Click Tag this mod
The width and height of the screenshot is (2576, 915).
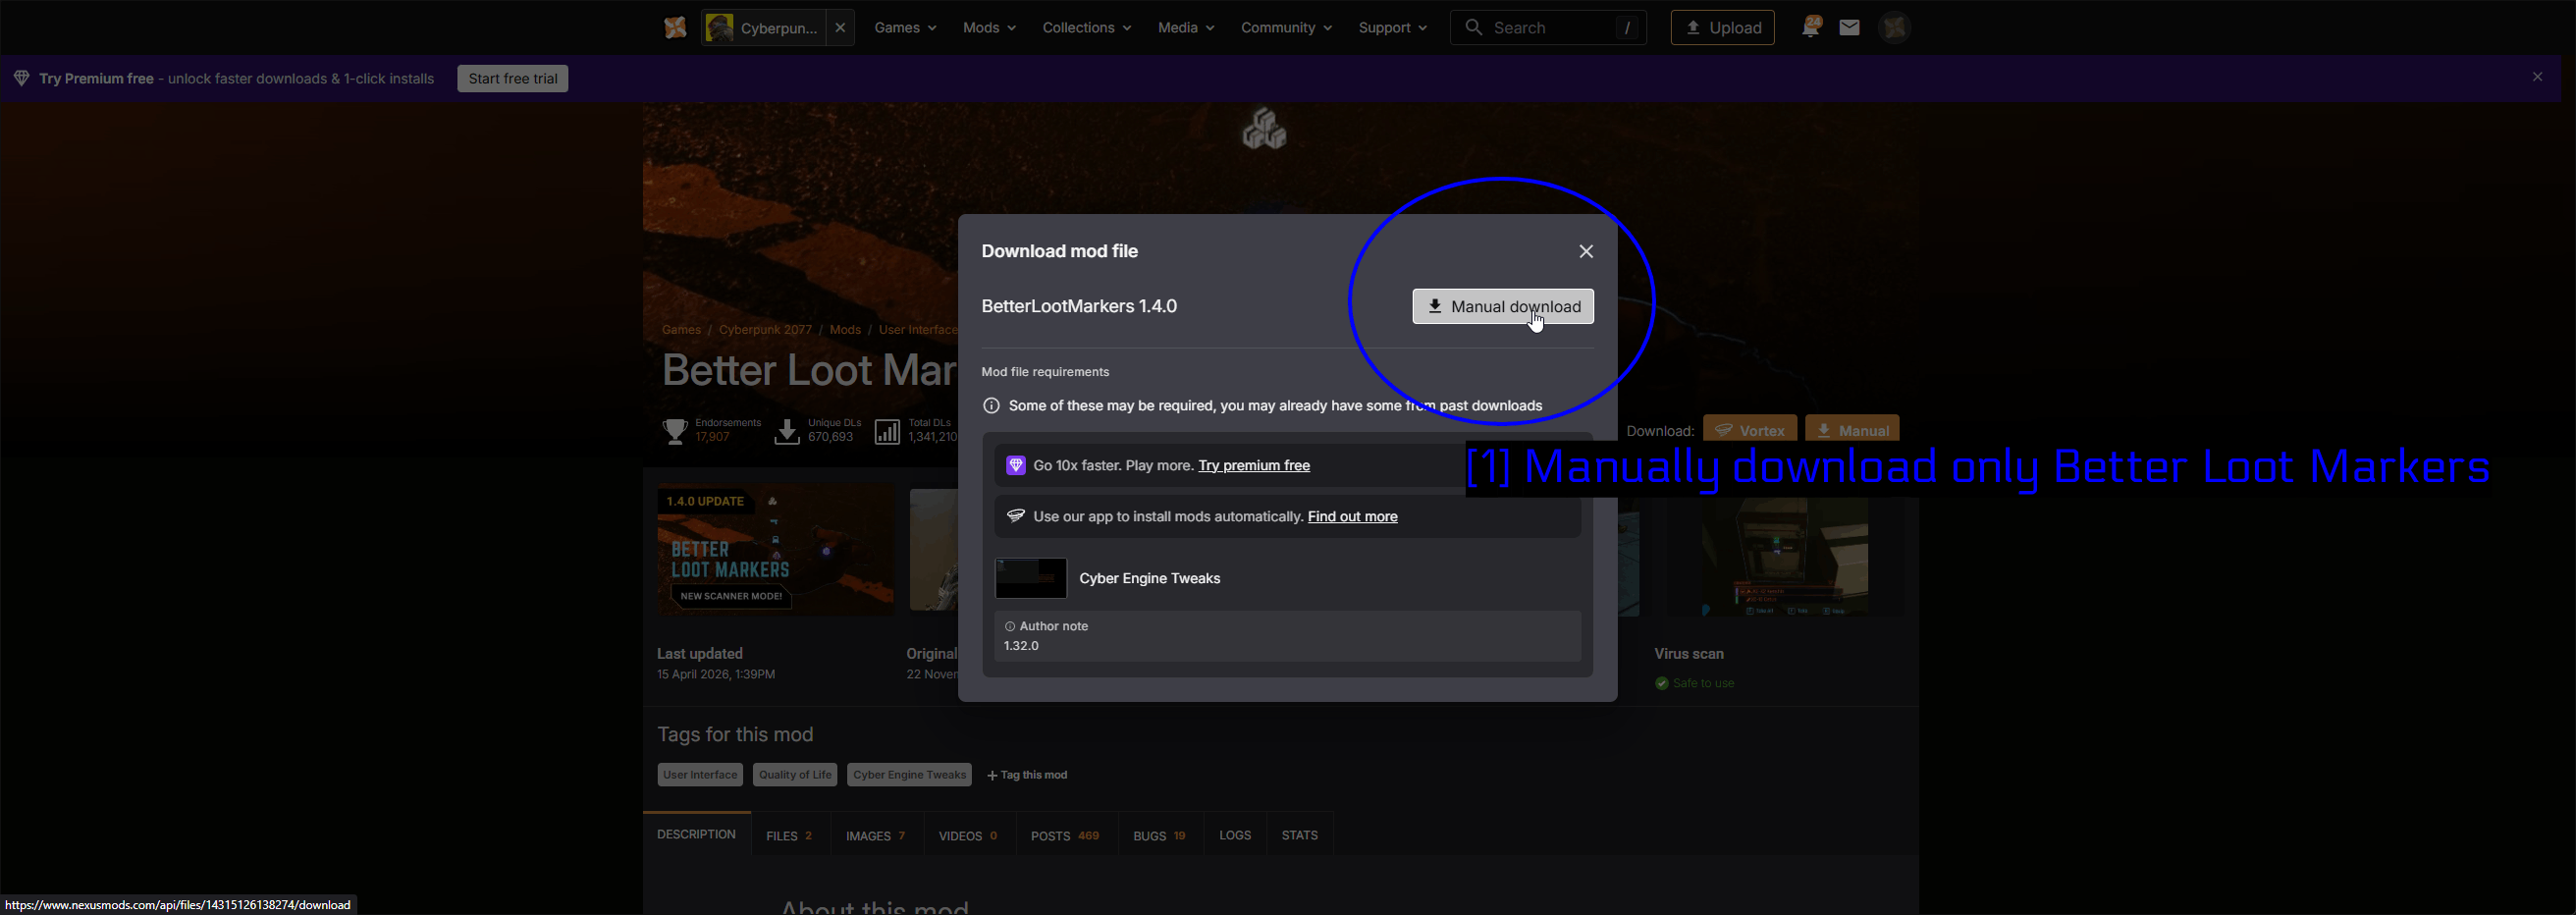pyautogui.click(x=1027, y=775)
